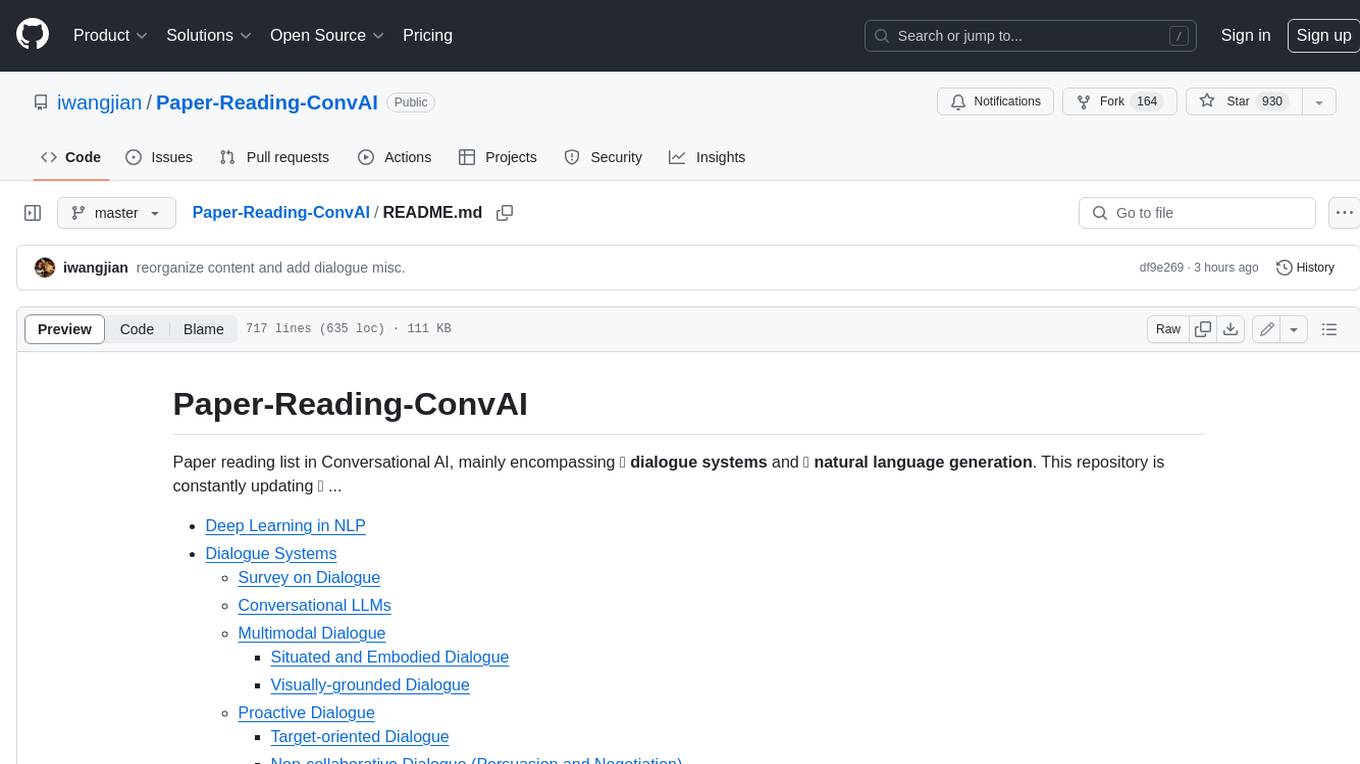
Task: Focus the Go to file field
Action: [1197, 213]
